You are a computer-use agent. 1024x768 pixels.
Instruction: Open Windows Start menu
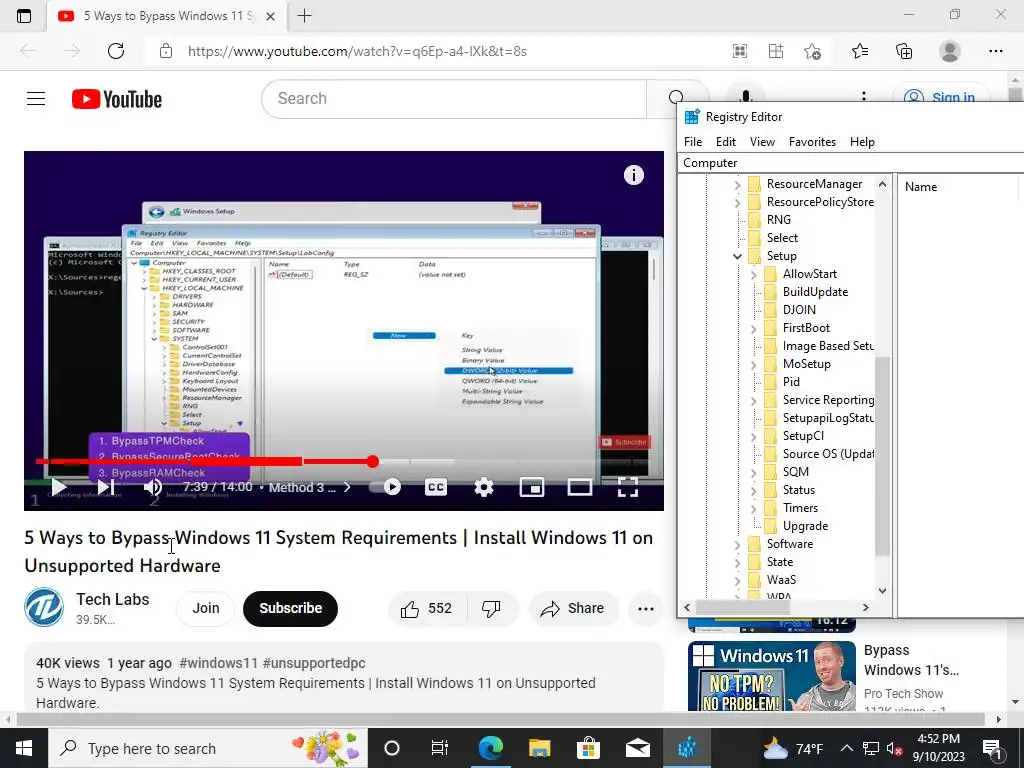click(x=24, y=748)
